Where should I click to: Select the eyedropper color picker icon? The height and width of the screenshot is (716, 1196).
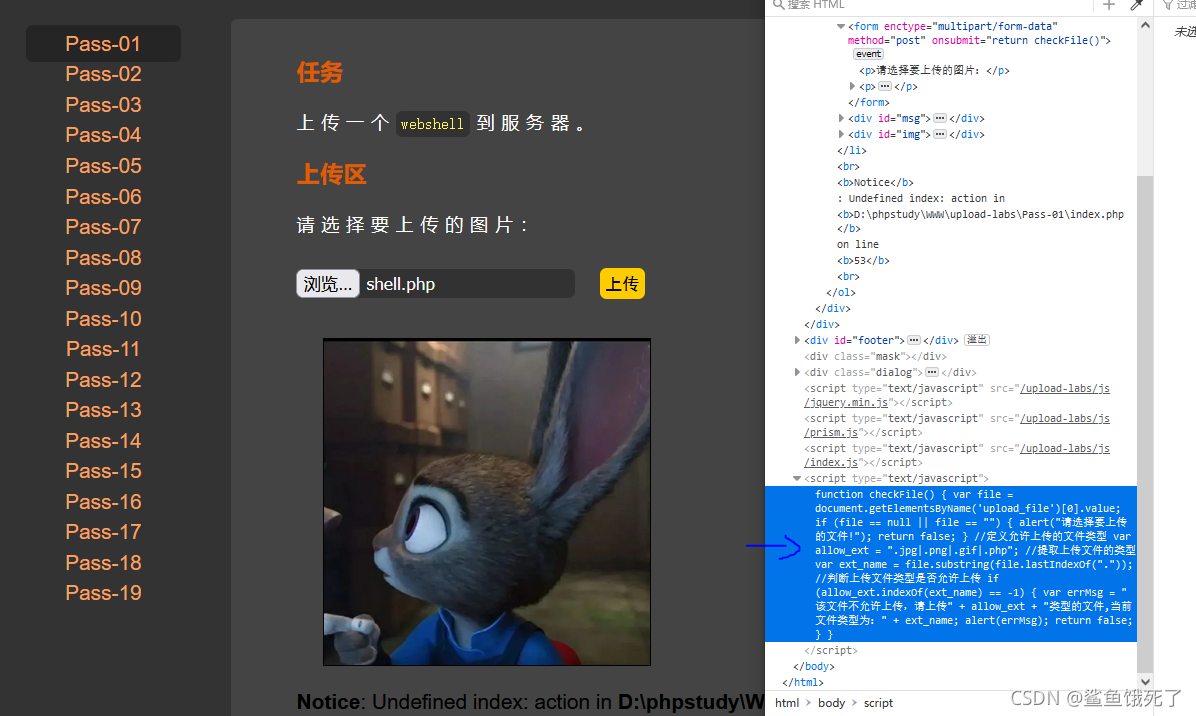point(1137,5)
